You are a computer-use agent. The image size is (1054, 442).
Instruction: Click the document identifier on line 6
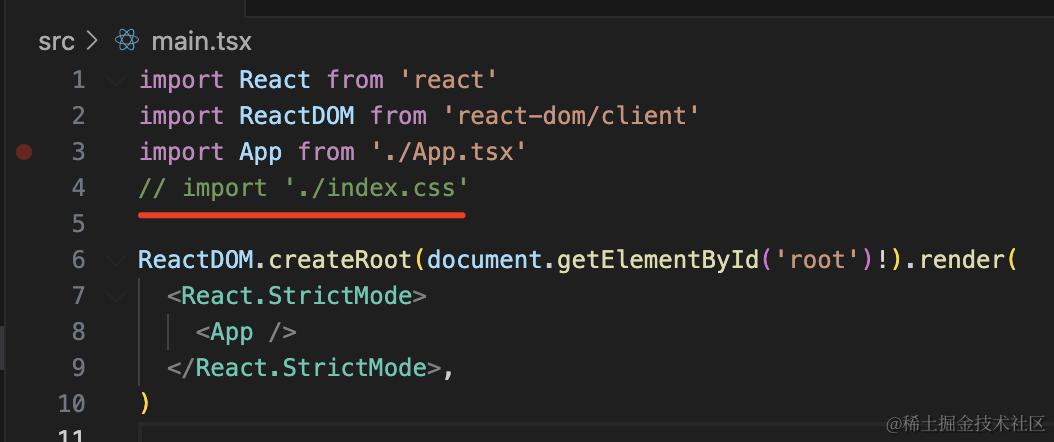click(485, 260)
